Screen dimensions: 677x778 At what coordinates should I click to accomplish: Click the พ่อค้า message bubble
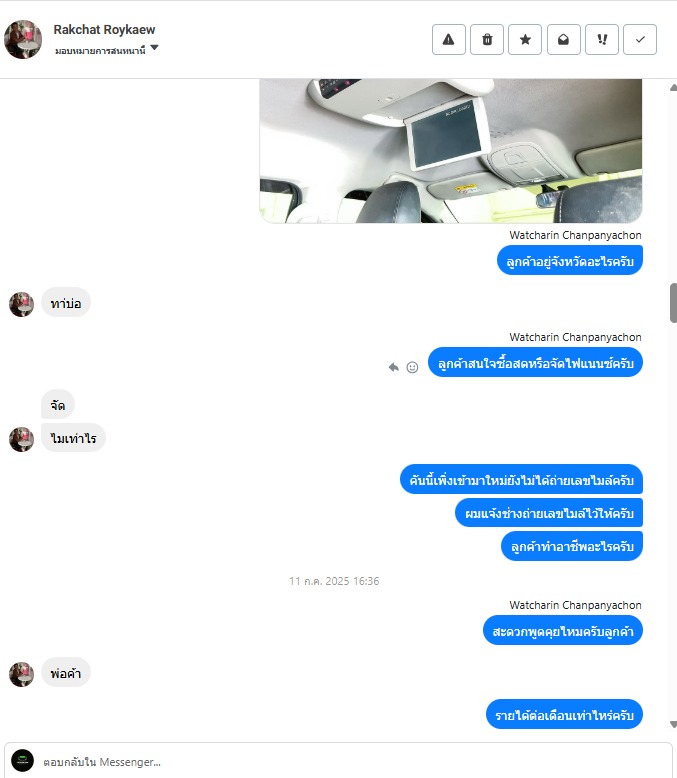[x=66, y=673]
